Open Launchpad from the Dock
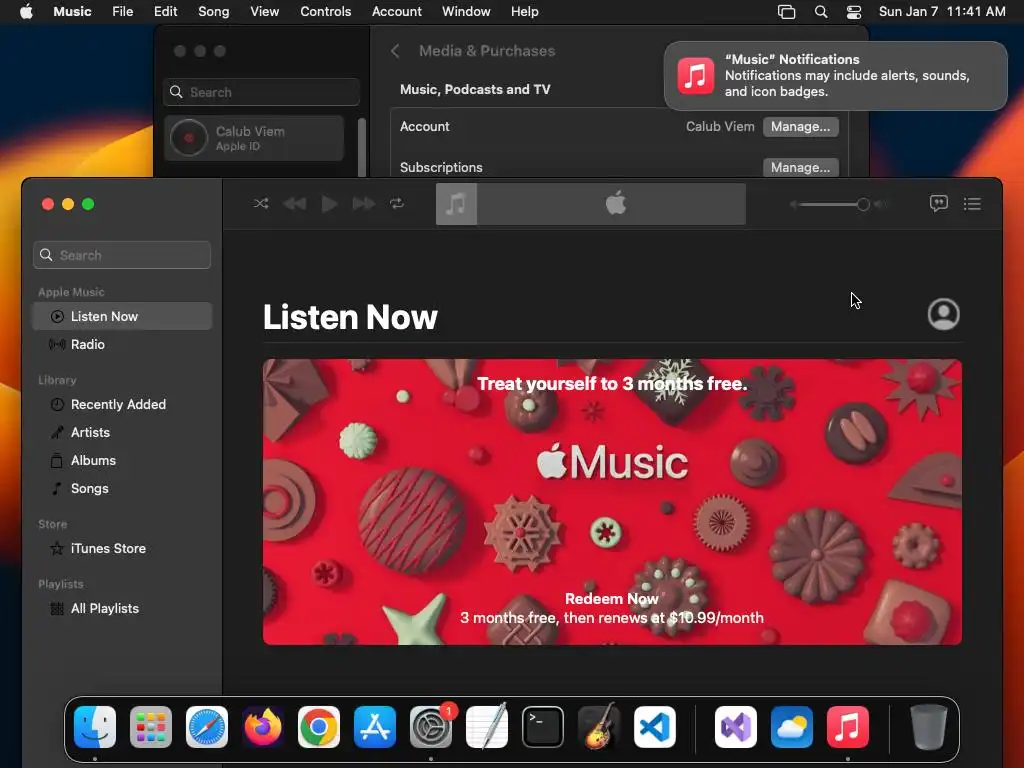 (151, 727)
